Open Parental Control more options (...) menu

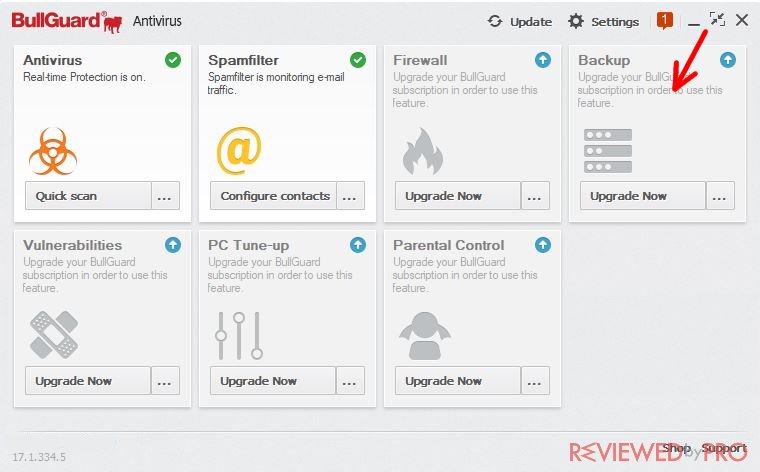coord(535,381)
